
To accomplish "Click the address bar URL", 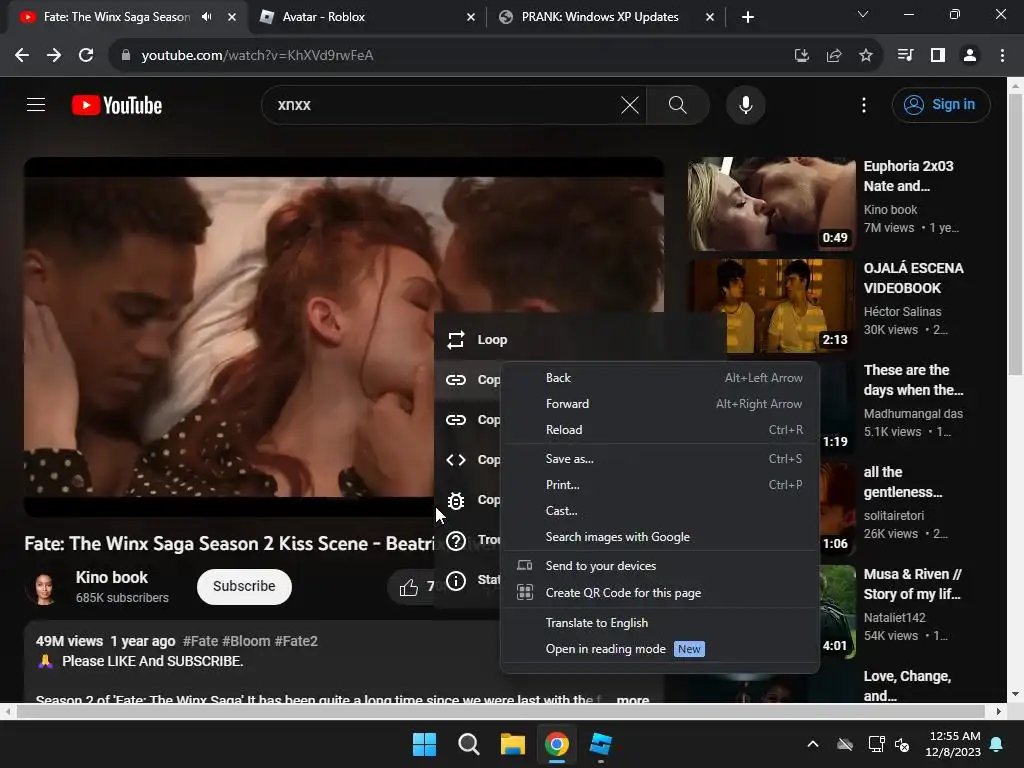I will (x=257, y=56).
